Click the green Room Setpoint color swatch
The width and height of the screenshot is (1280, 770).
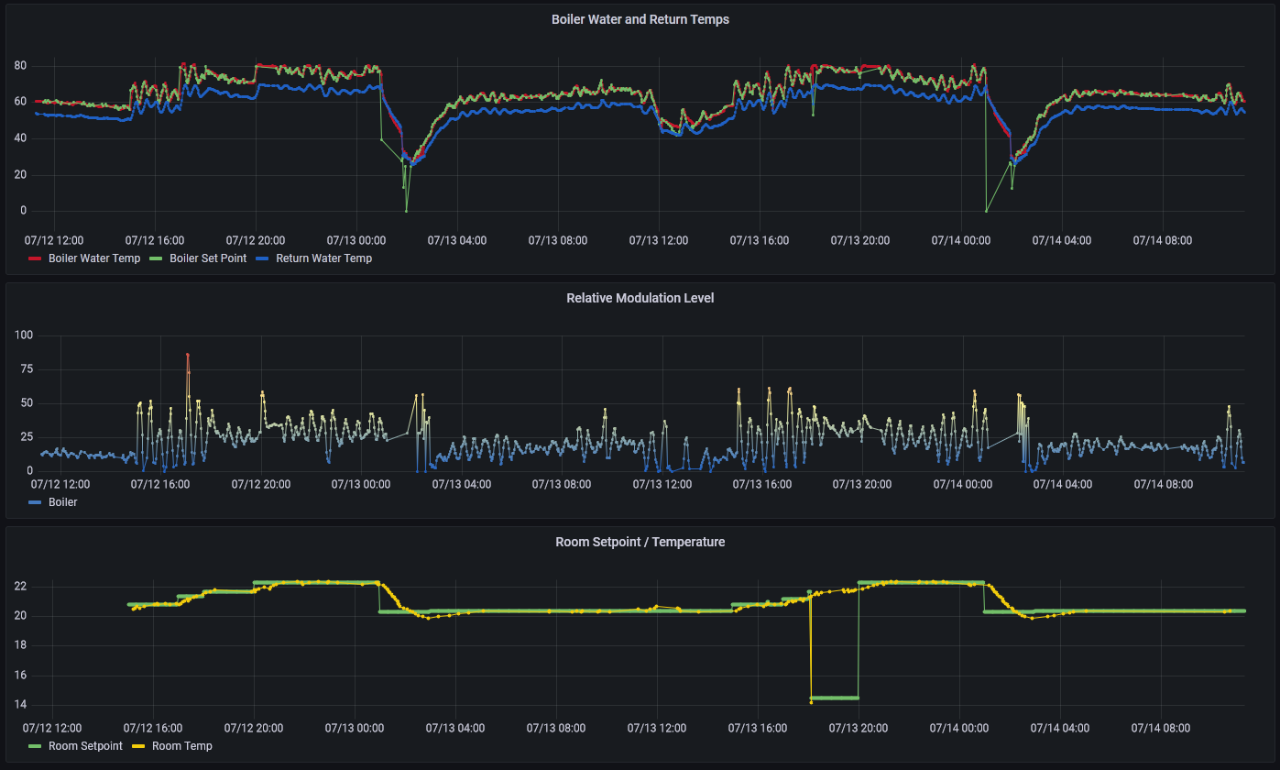(x=34, y=747)
